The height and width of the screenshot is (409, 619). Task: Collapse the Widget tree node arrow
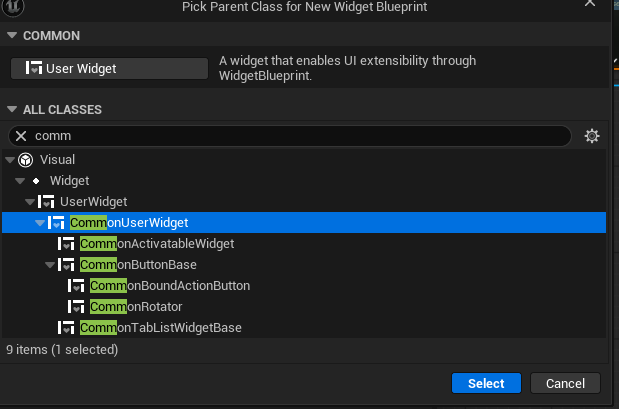click(20, 181)
